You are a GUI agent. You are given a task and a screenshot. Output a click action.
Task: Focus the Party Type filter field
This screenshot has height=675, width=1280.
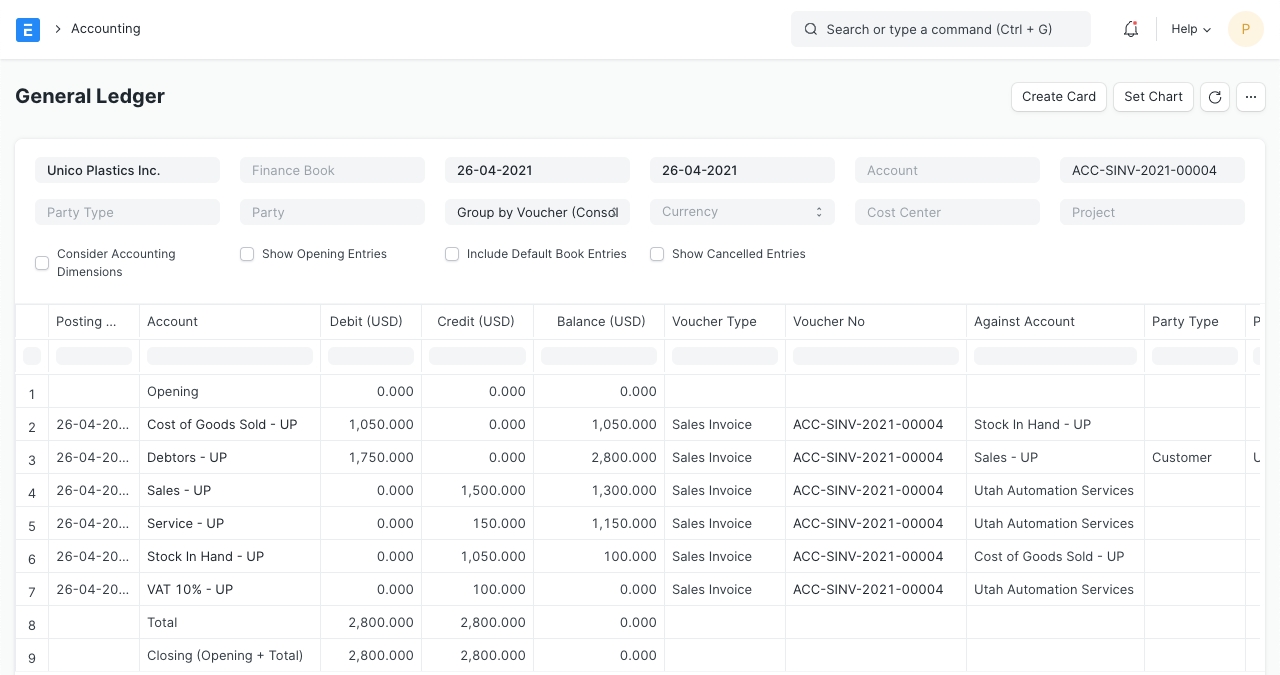(x=127, y=212)
